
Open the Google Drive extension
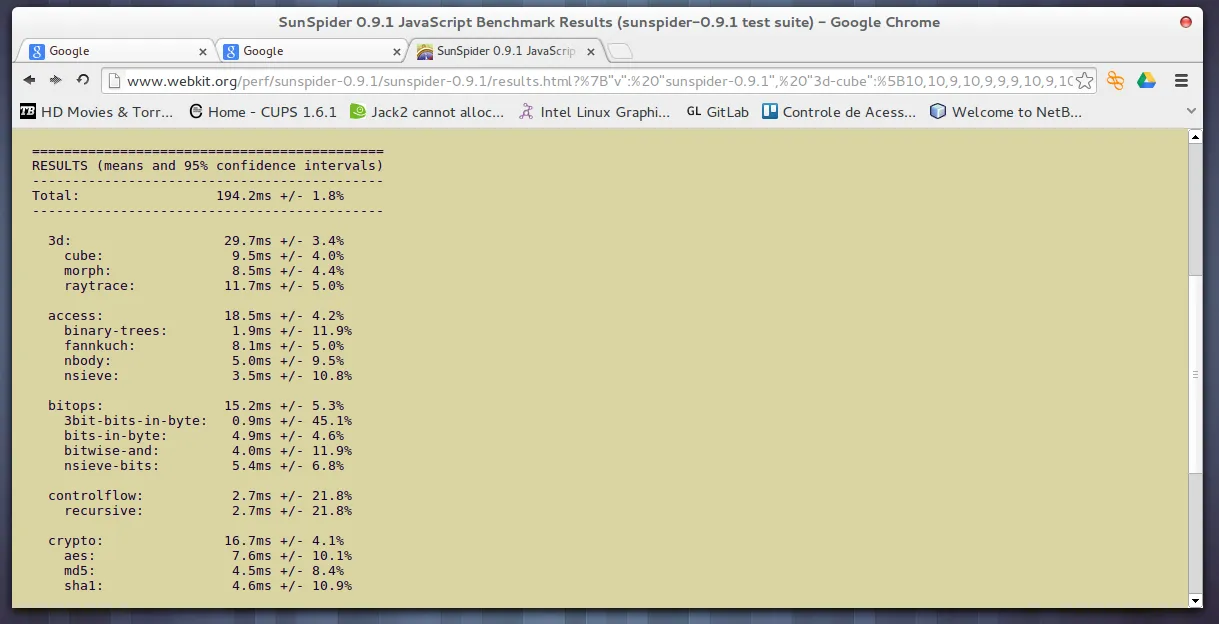click(x=1146, y=80)
